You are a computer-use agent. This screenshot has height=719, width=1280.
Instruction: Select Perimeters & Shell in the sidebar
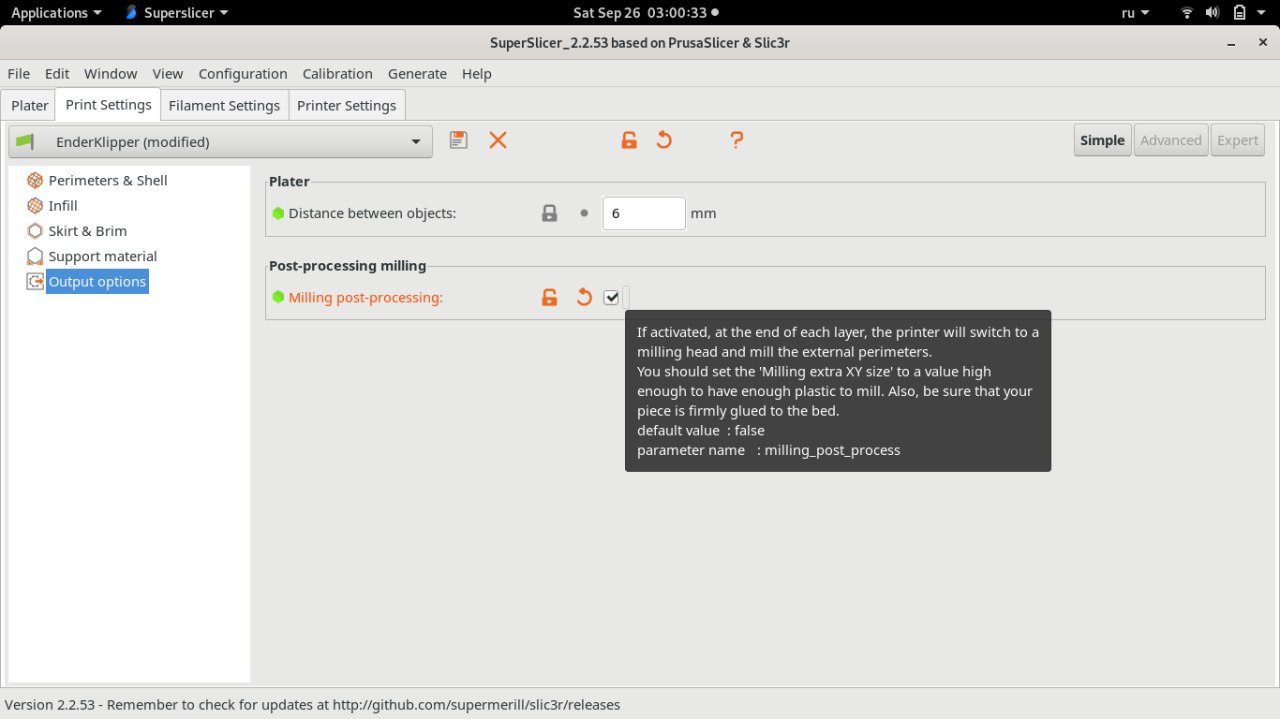click(108, 180)
